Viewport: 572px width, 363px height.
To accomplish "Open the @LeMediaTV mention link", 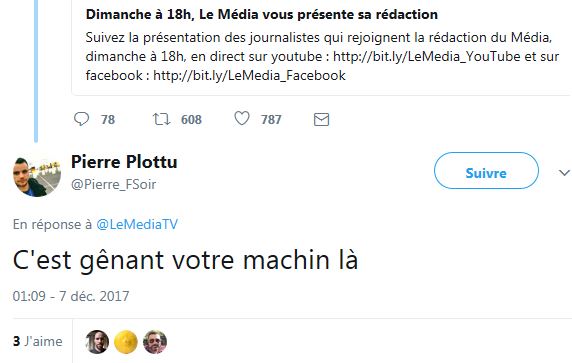I will pyautogui.click(x=137, y=224).
